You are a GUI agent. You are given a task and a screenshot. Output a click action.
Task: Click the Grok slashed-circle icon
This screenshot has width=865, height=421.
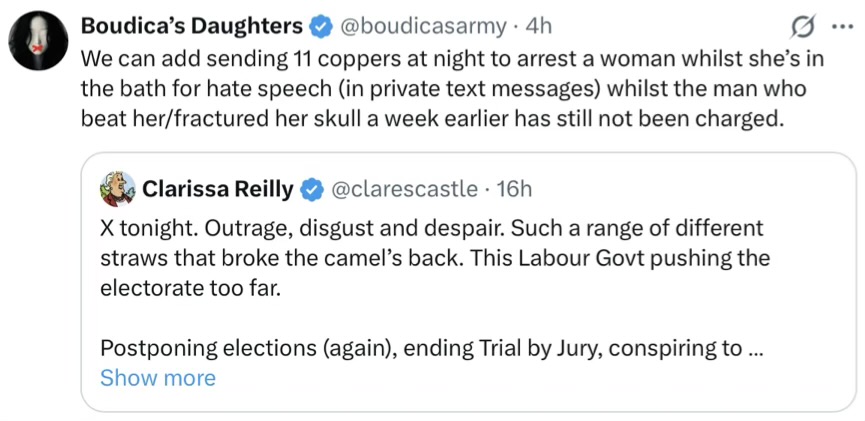coord(801,26)
